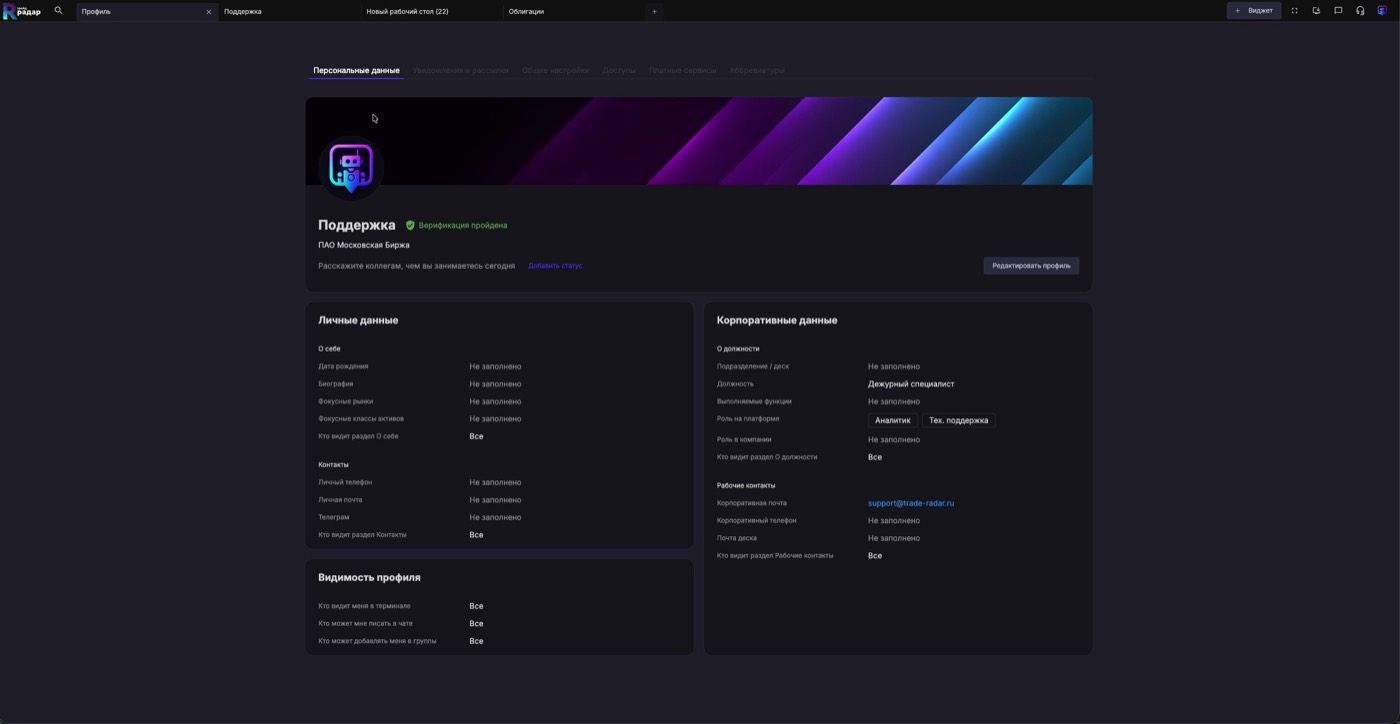The height and width of the screenshot is (724, 1400).
Task: Click the profile cover banner image
Action: tap(699, 141)
